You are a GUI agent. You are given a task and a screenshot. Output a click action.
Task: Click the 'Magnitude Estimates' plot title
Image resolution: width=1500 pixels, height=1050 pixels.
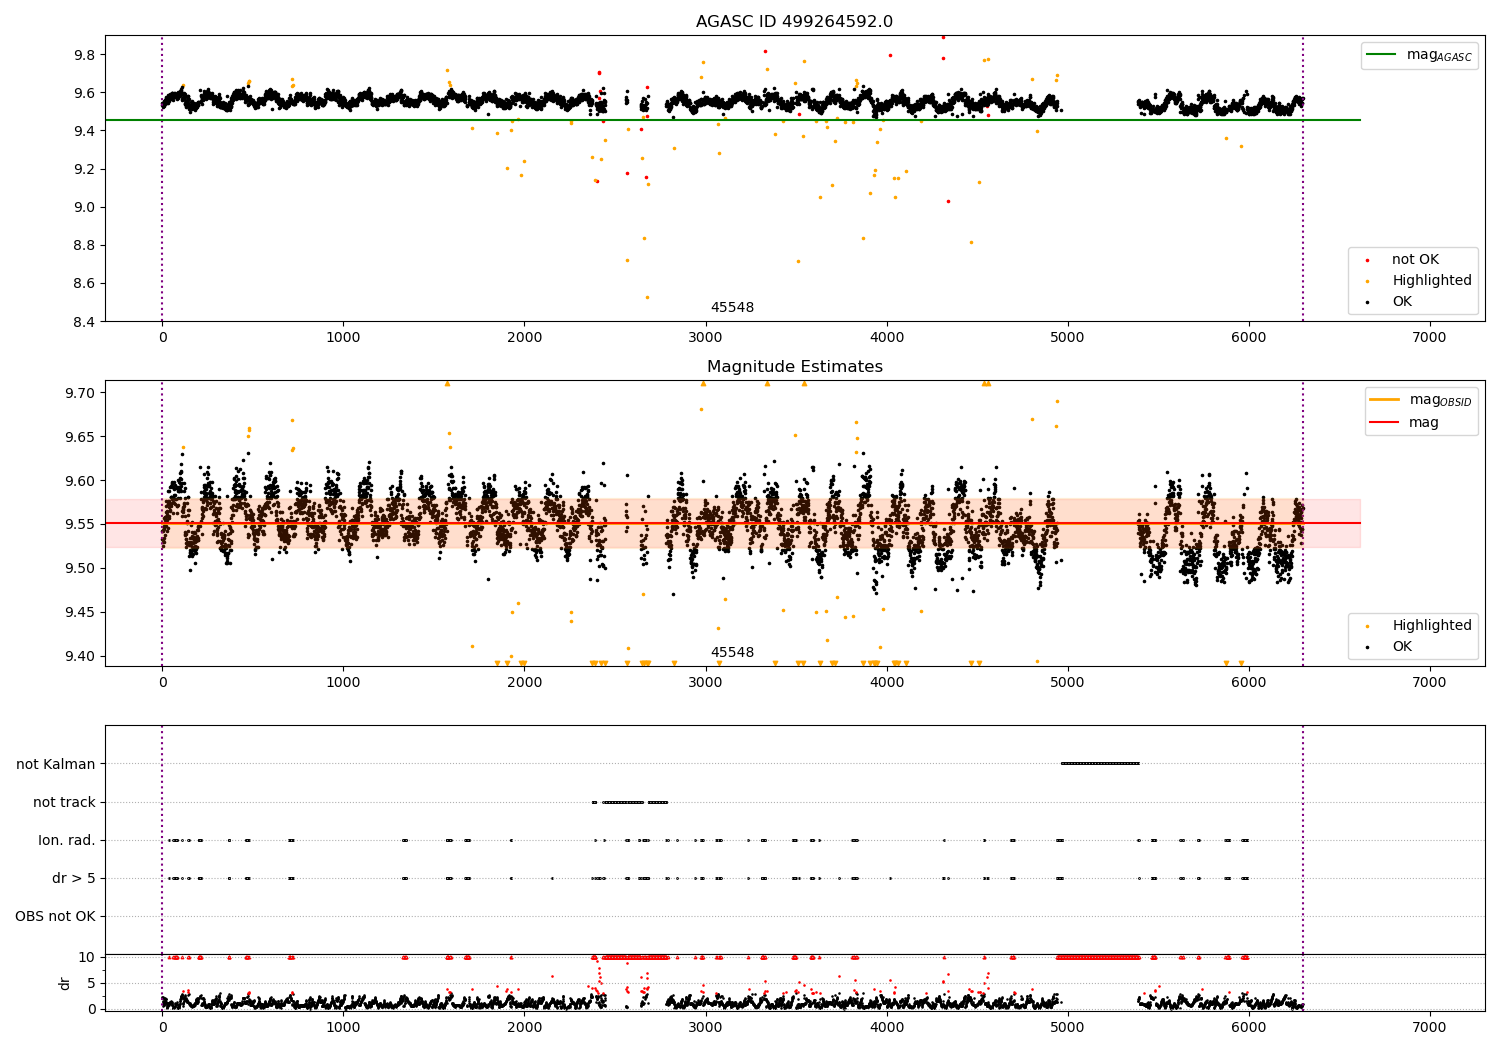(x=795, y=367)
